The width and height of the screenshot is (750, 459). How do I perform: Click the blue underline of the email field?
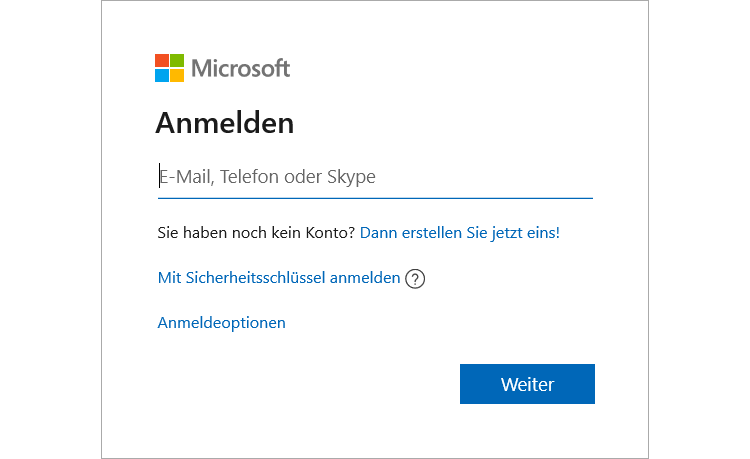pos(375,198)
